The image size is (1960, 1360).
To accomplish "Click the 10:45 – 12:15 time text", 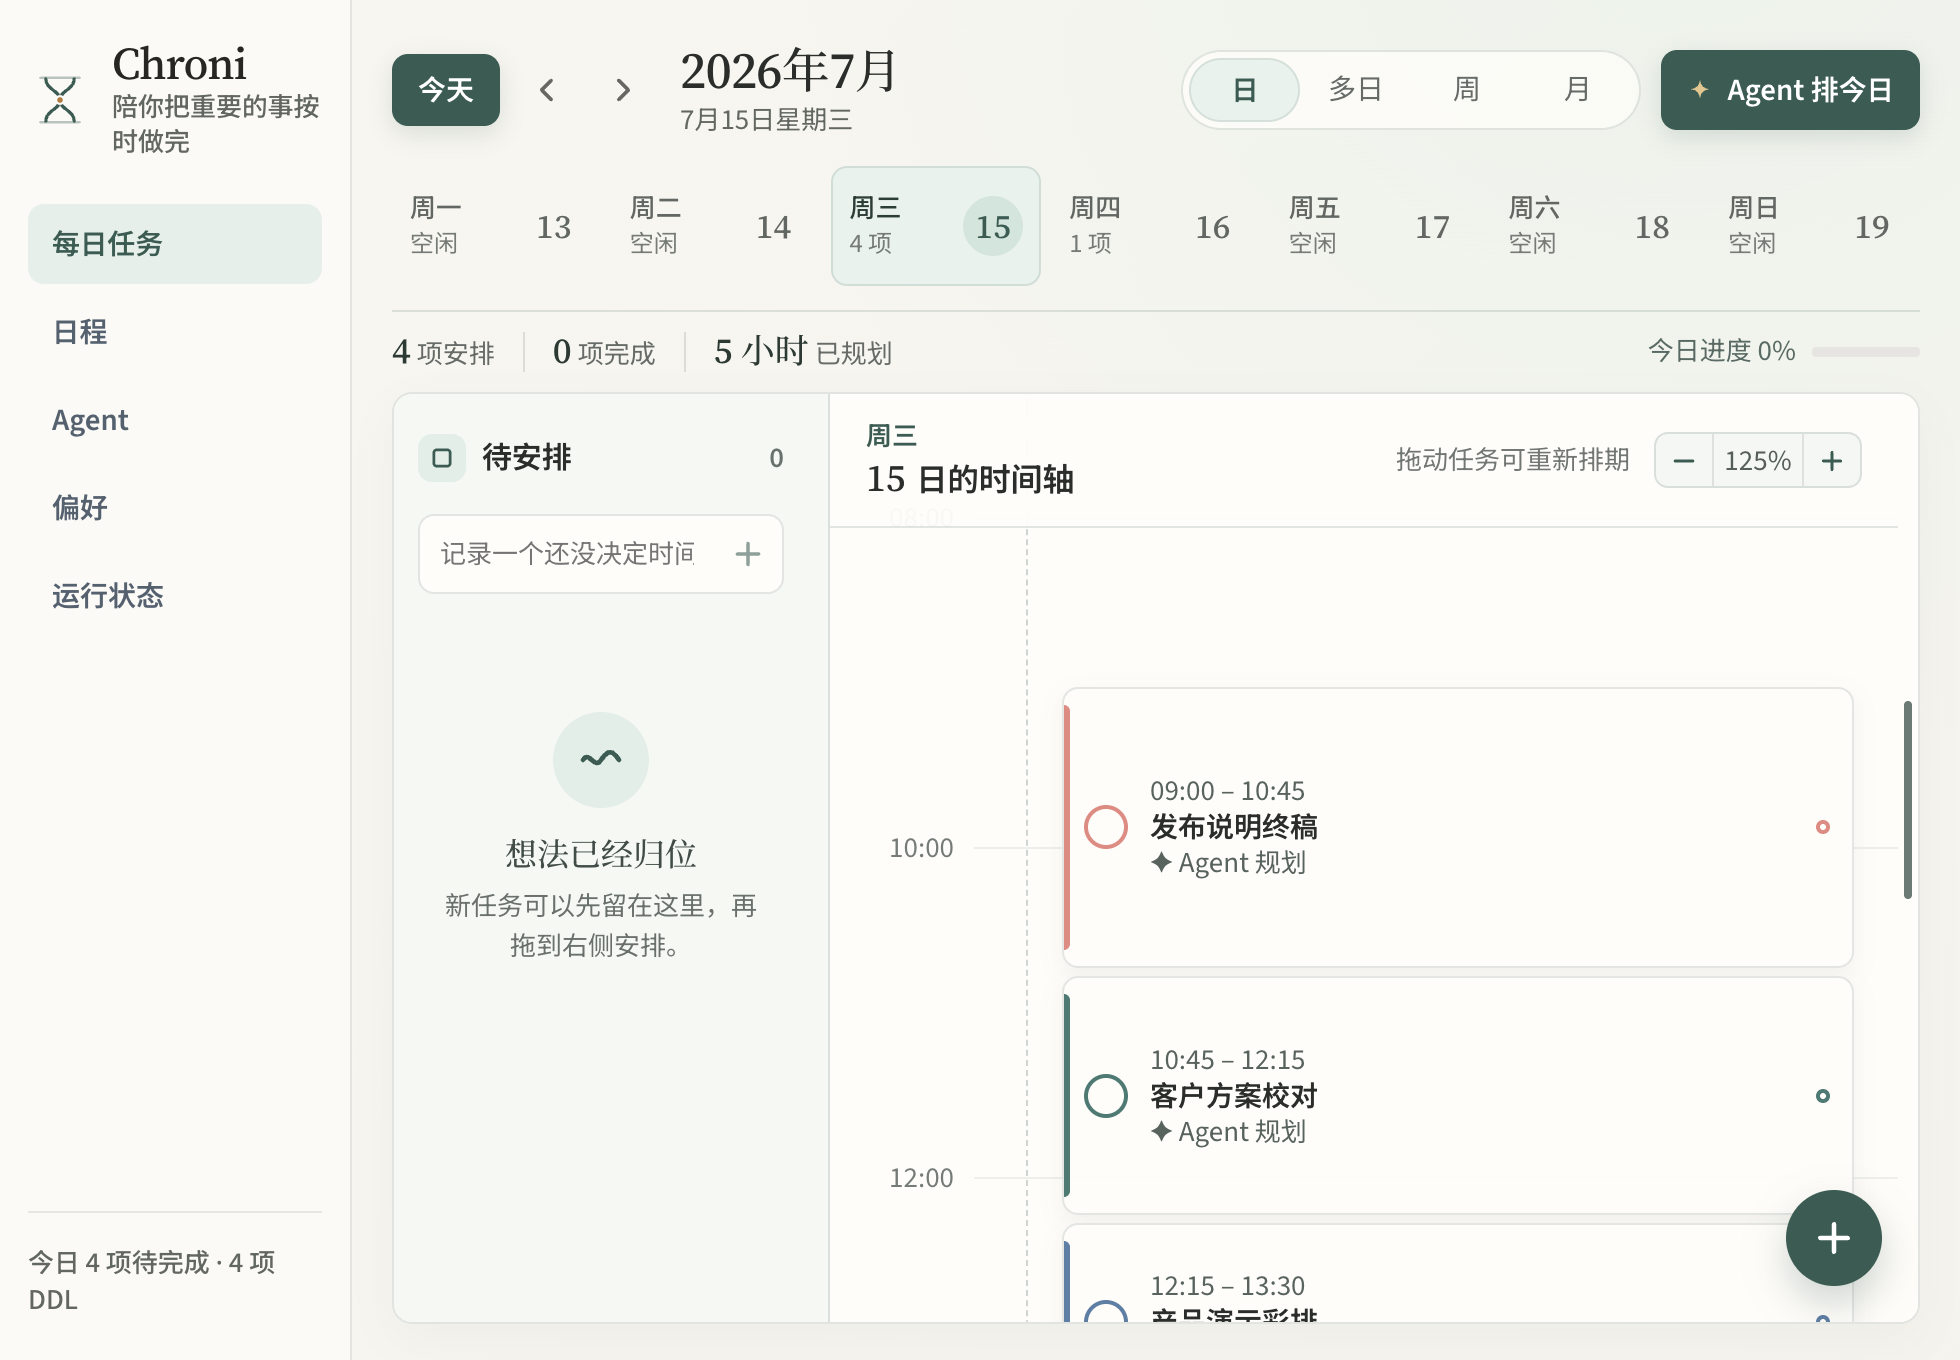I will [x=1227, y=1060].
